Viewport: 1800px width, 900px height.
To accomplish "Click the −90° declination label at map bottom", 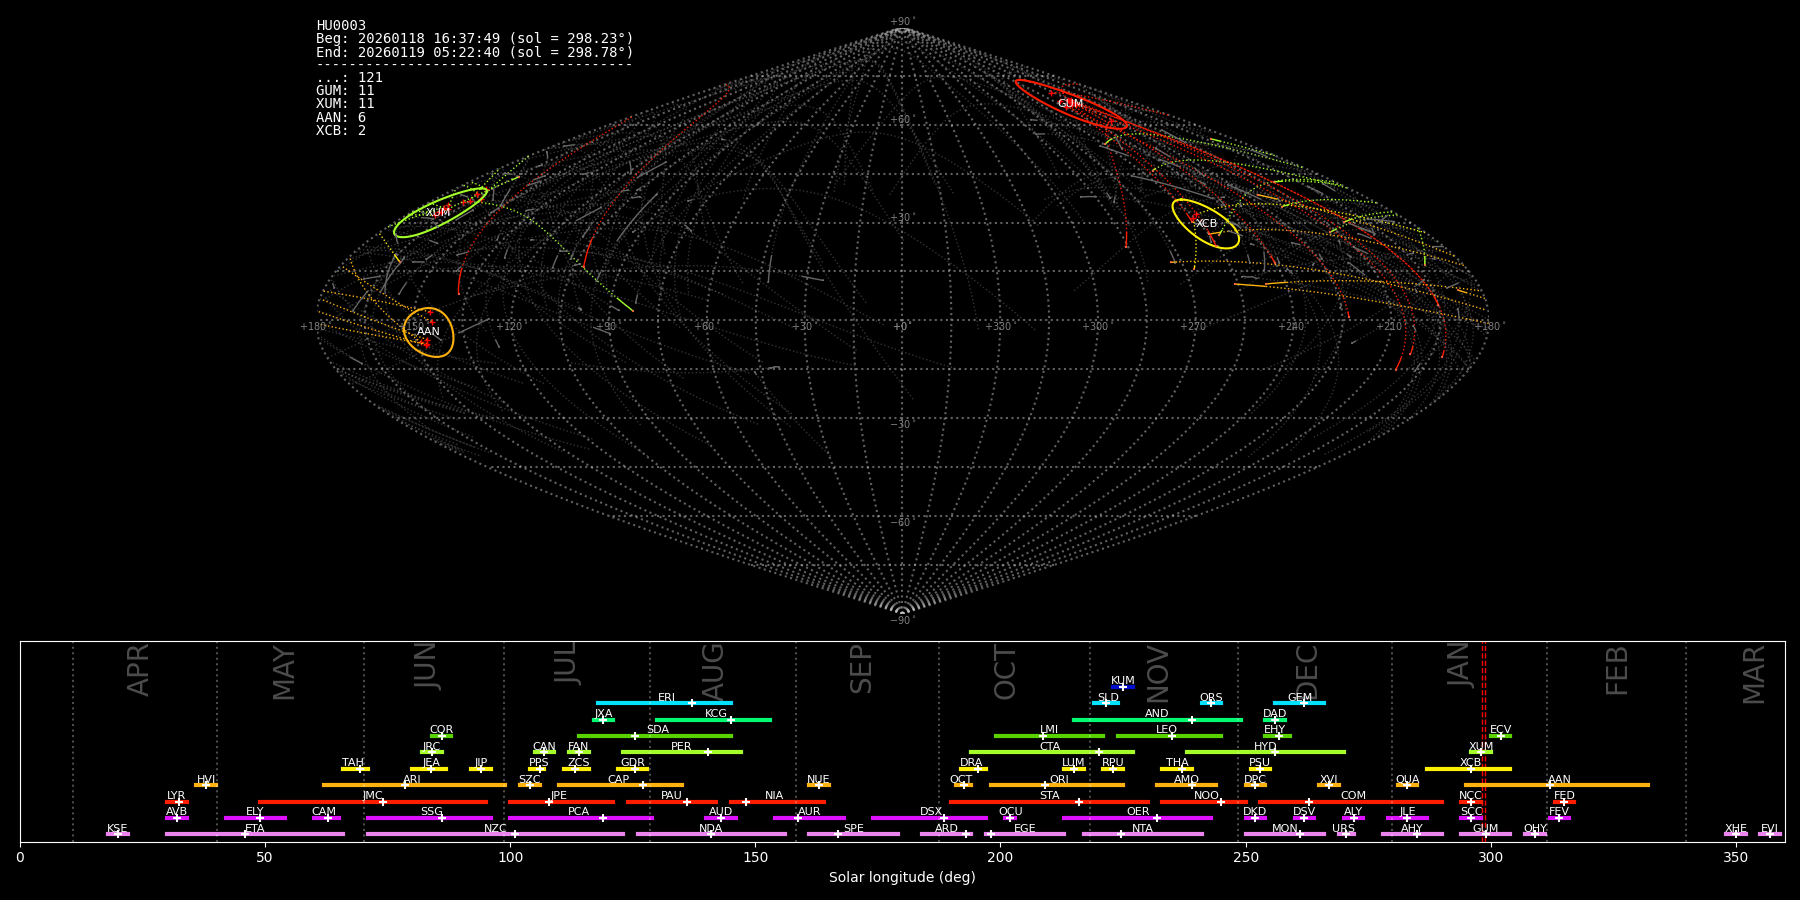I will coord(902,621).
